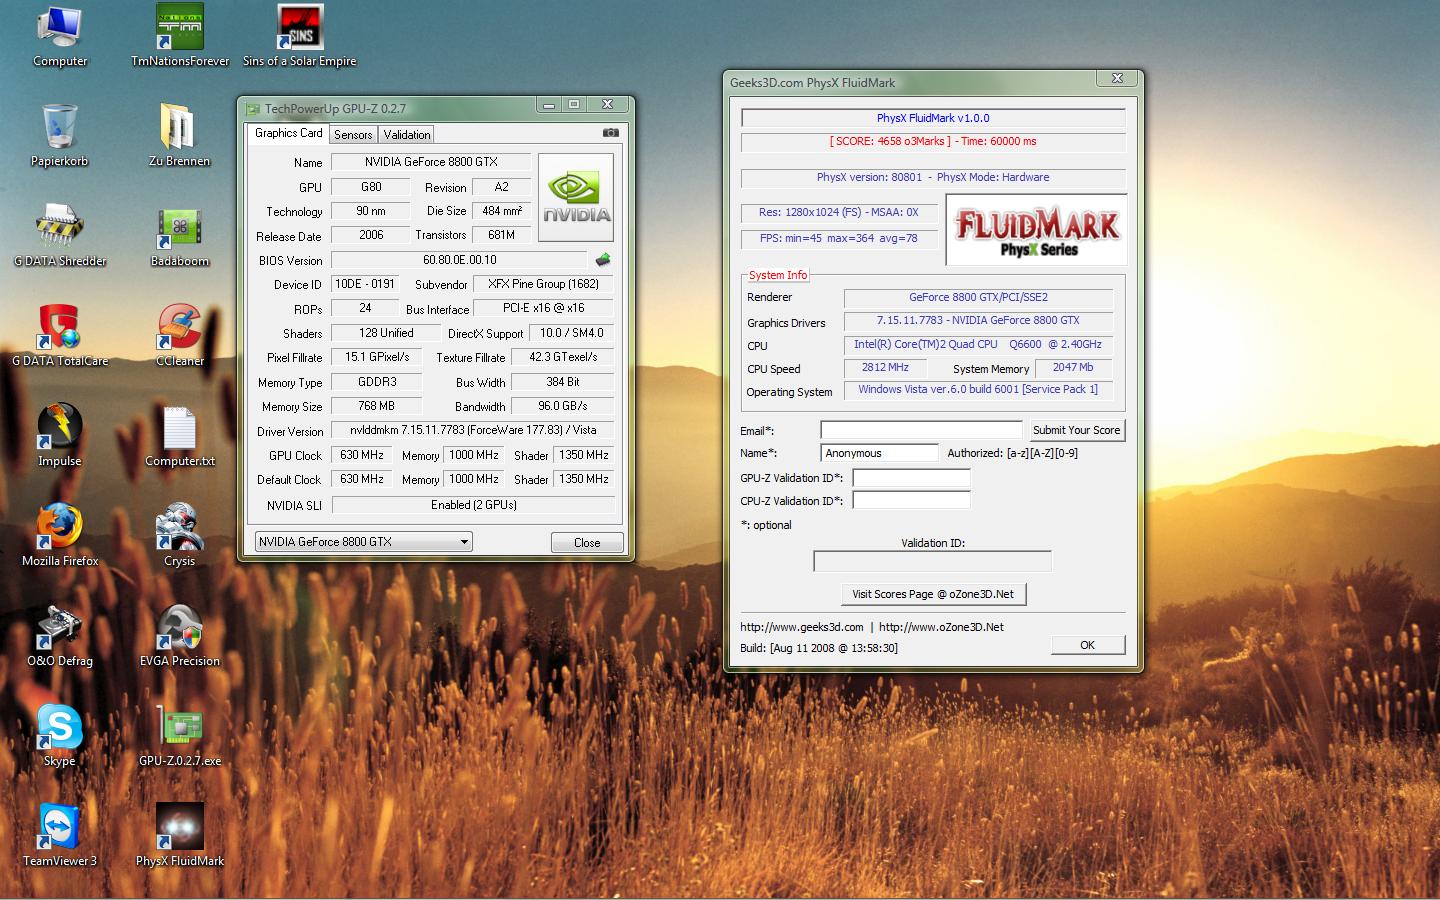Launch Skype shortcut
This screenshot has width=1440, height=900.
tap(60, 736)
